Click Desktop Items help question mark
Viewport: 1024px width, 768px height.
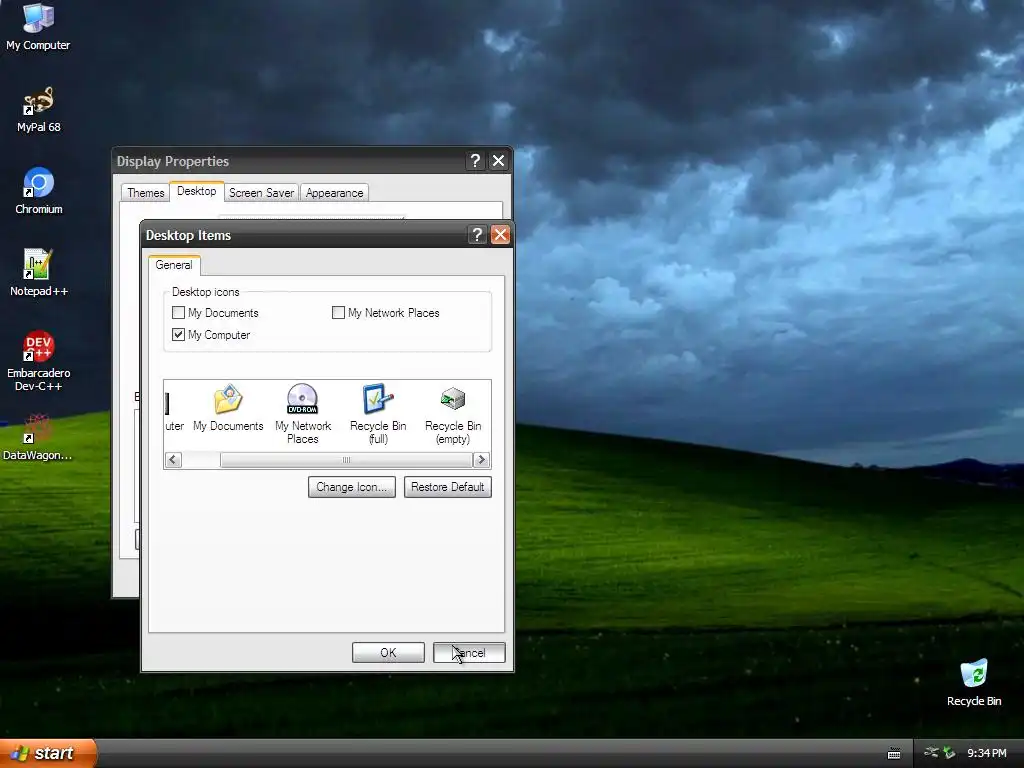tap(477, 235)
